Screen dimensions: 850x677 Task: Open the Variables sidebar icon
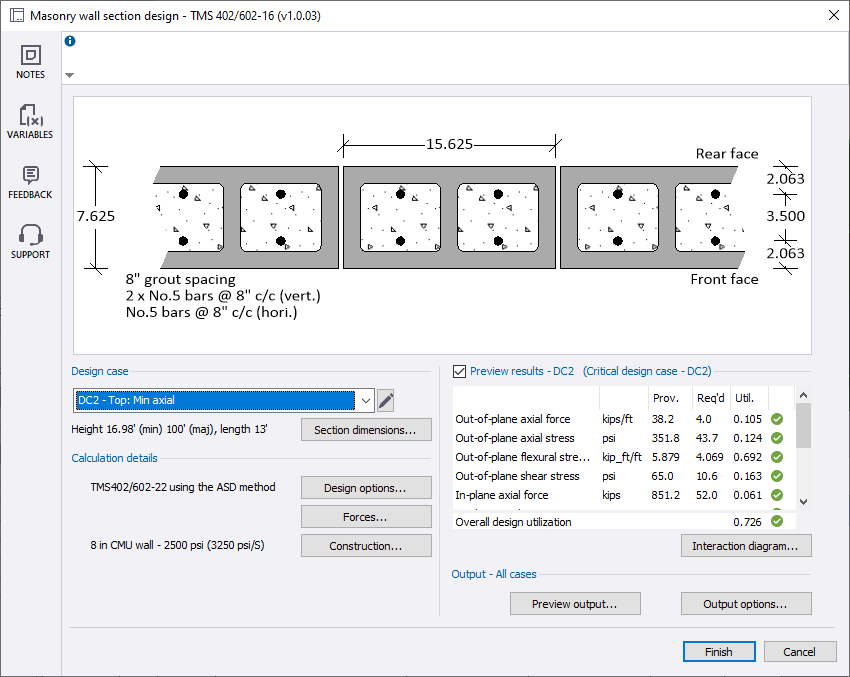(x=30, y=115)
